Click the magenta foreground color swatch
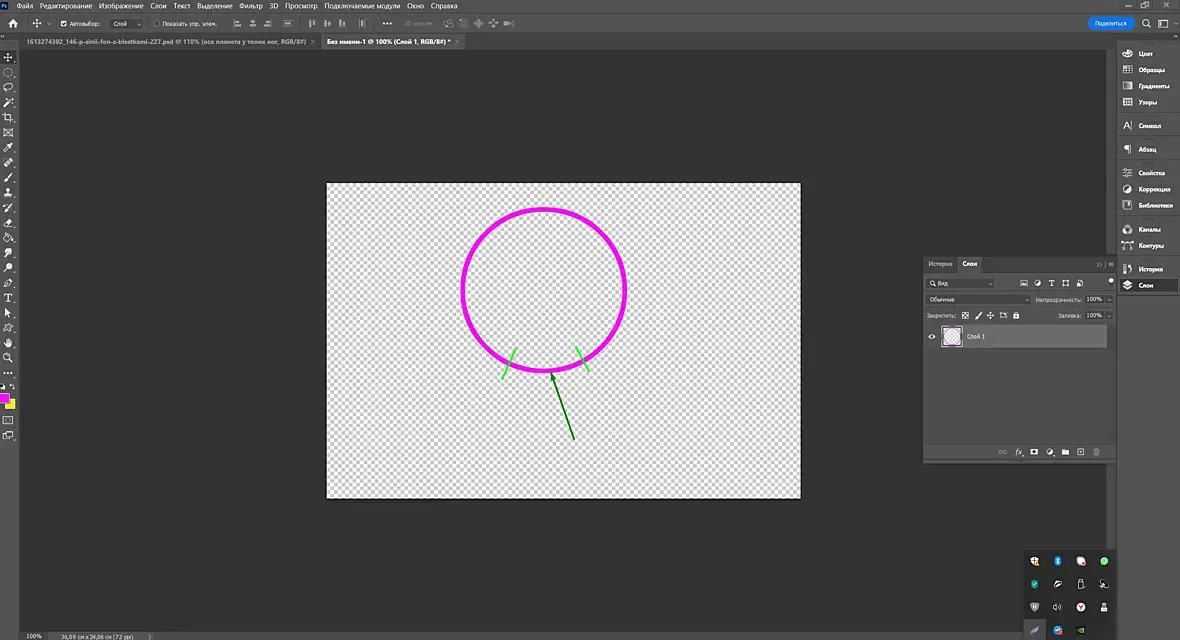The width and height of the screenshot is (1180, 640). pyautogui.click(x=4, y=398)
